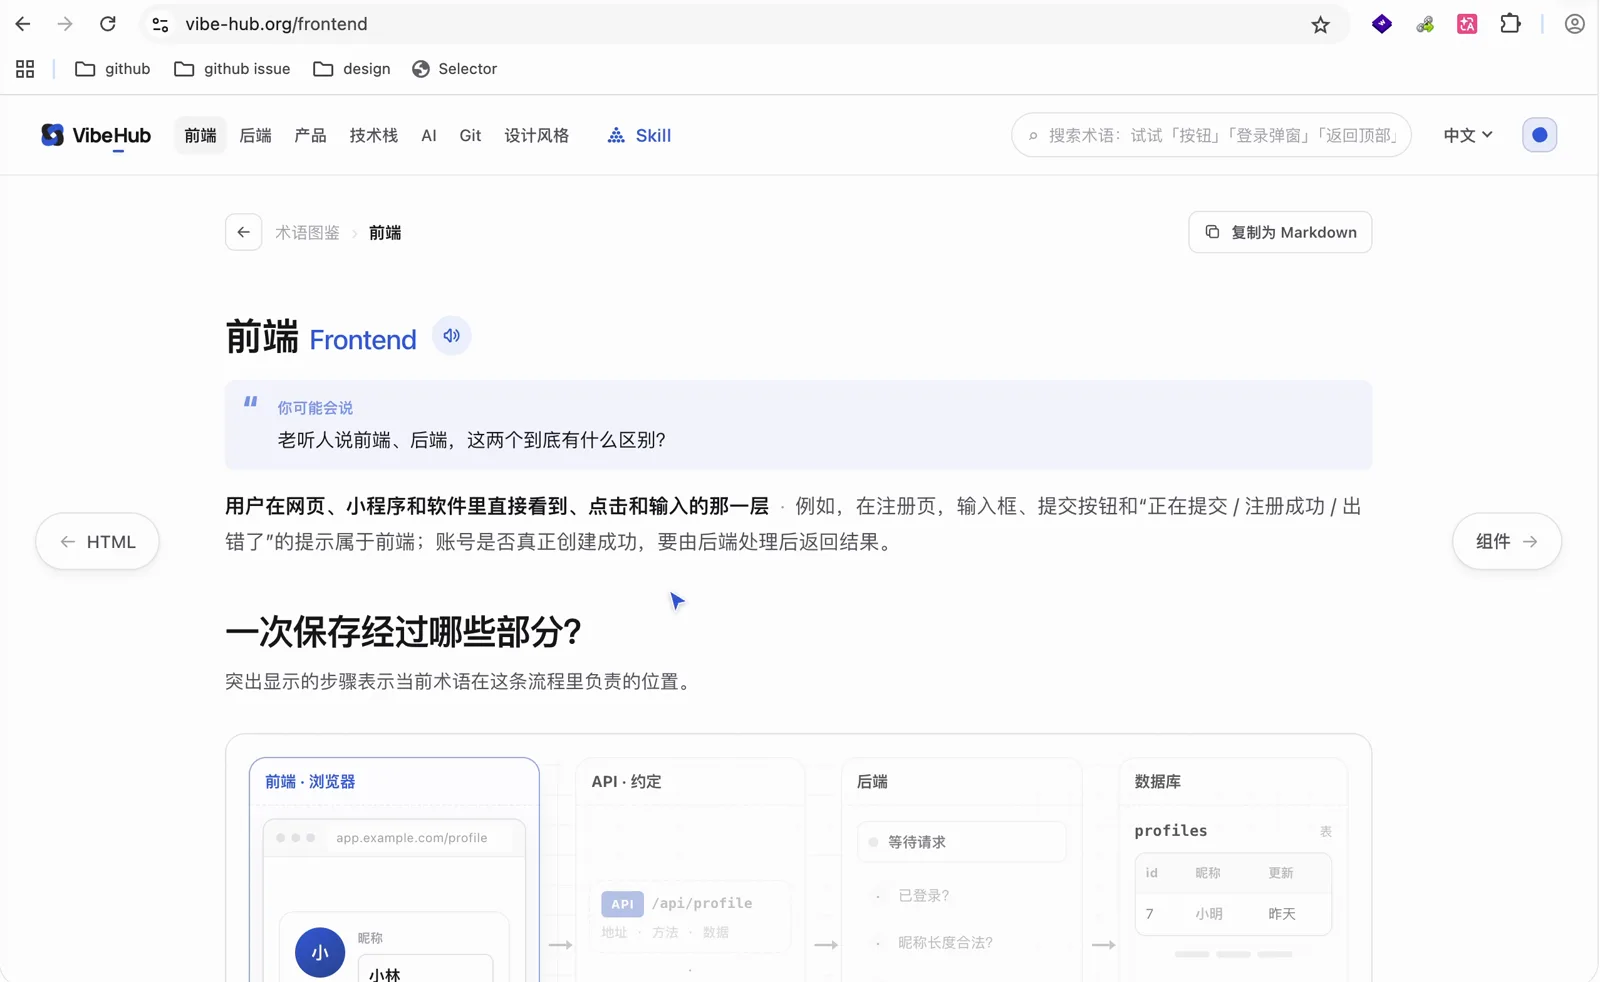Viewport: 1600px width, 982px height.
Task: Select the API · 约定 flow card header
Action: (x=626, y=782)
